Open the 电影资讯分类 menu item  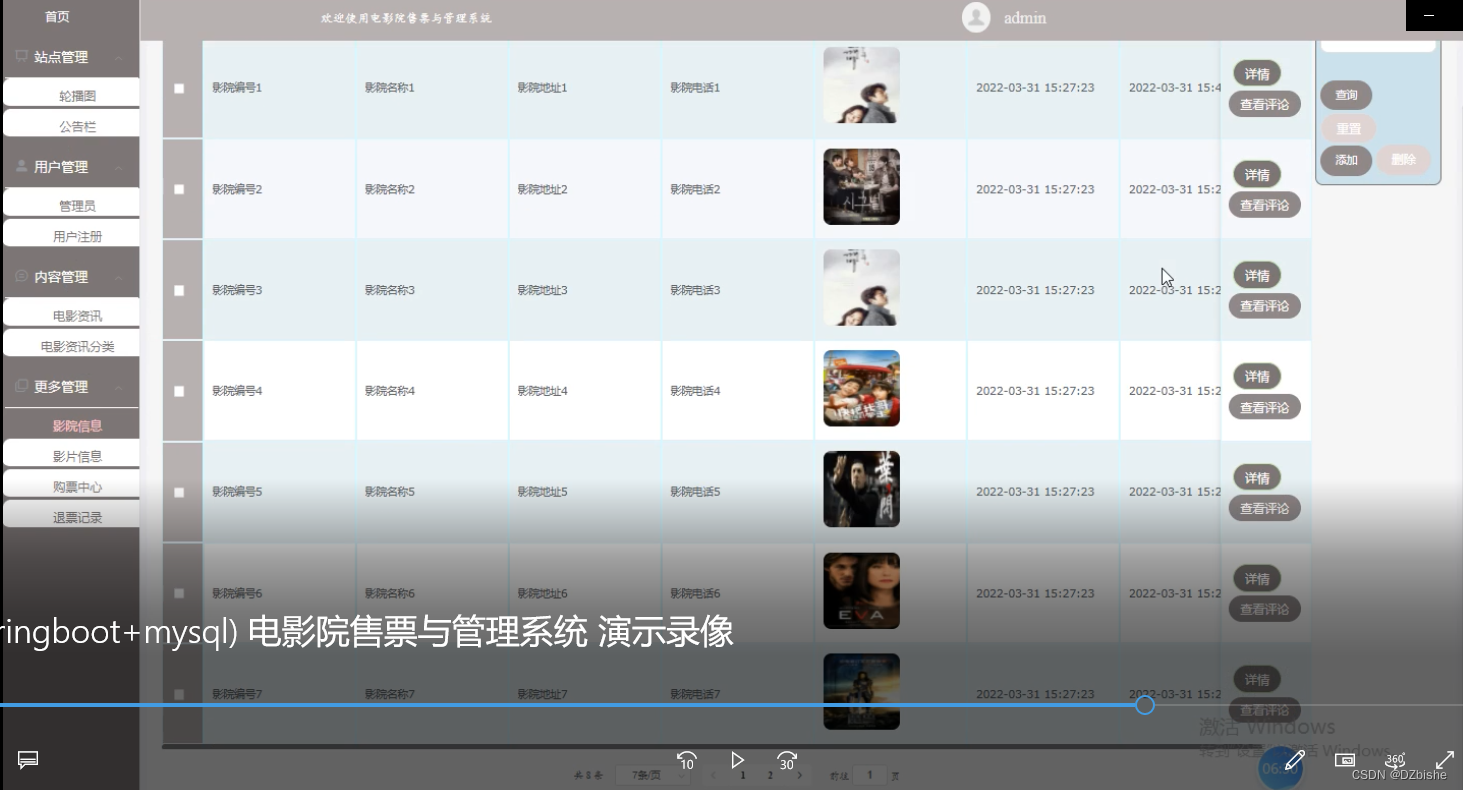[x=71, y=343]
